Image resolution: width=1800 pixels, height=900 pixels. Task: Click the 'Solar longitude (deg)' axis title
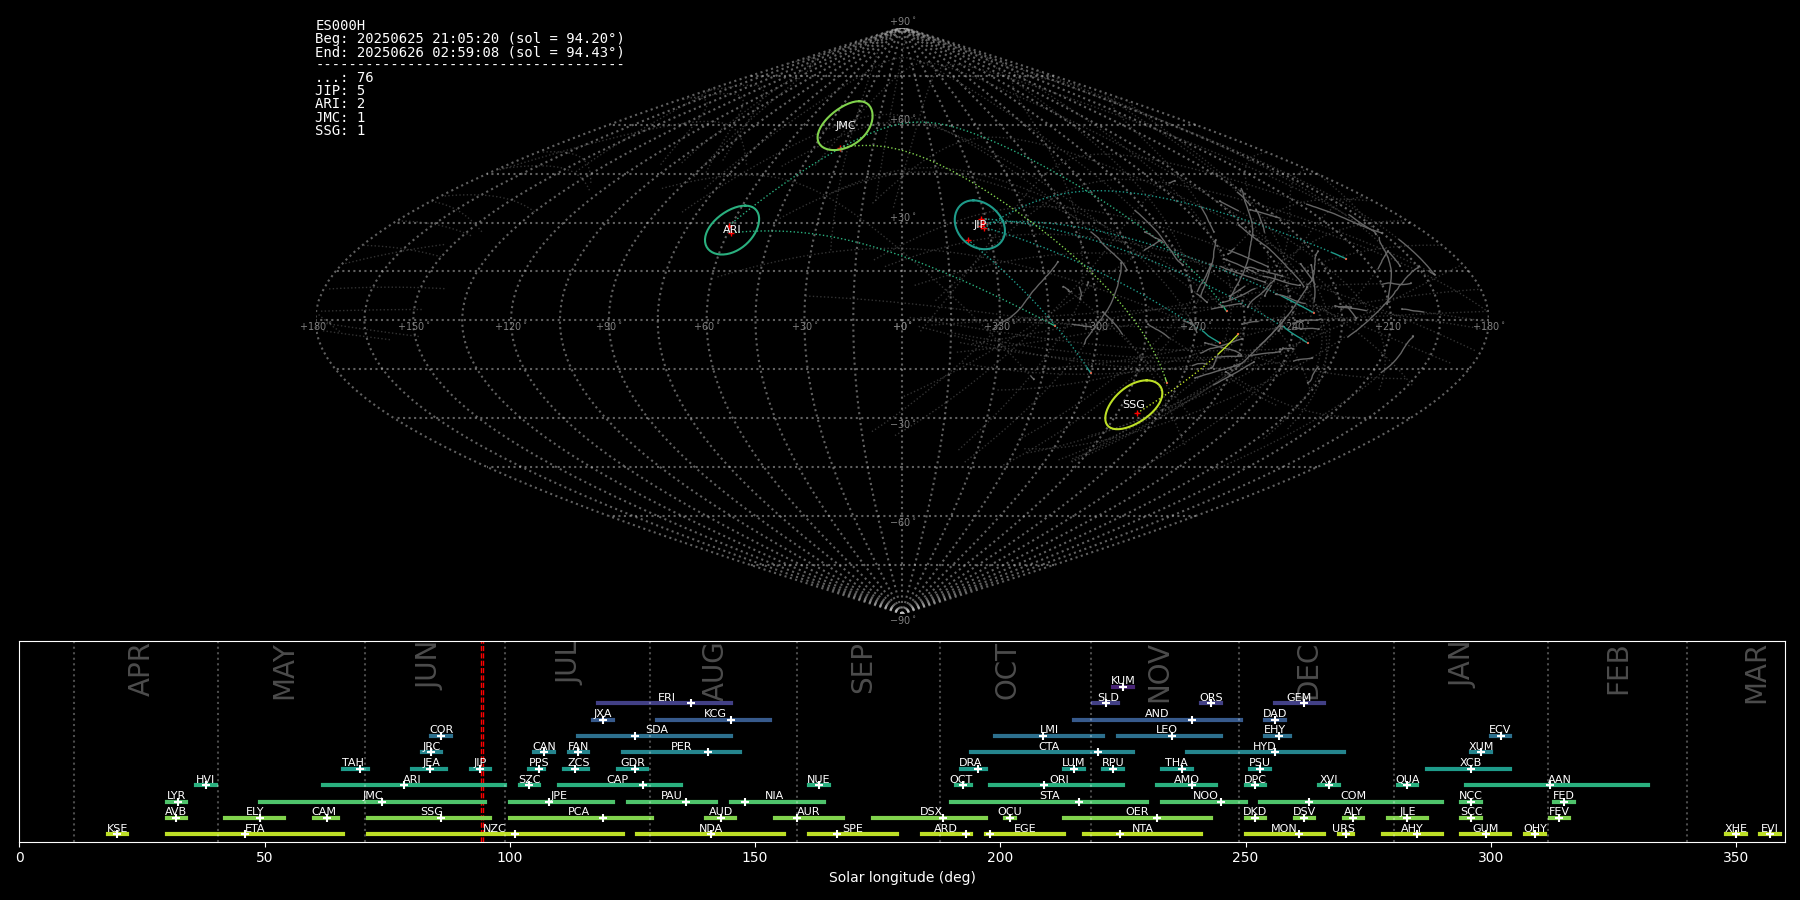click(902, 877)
